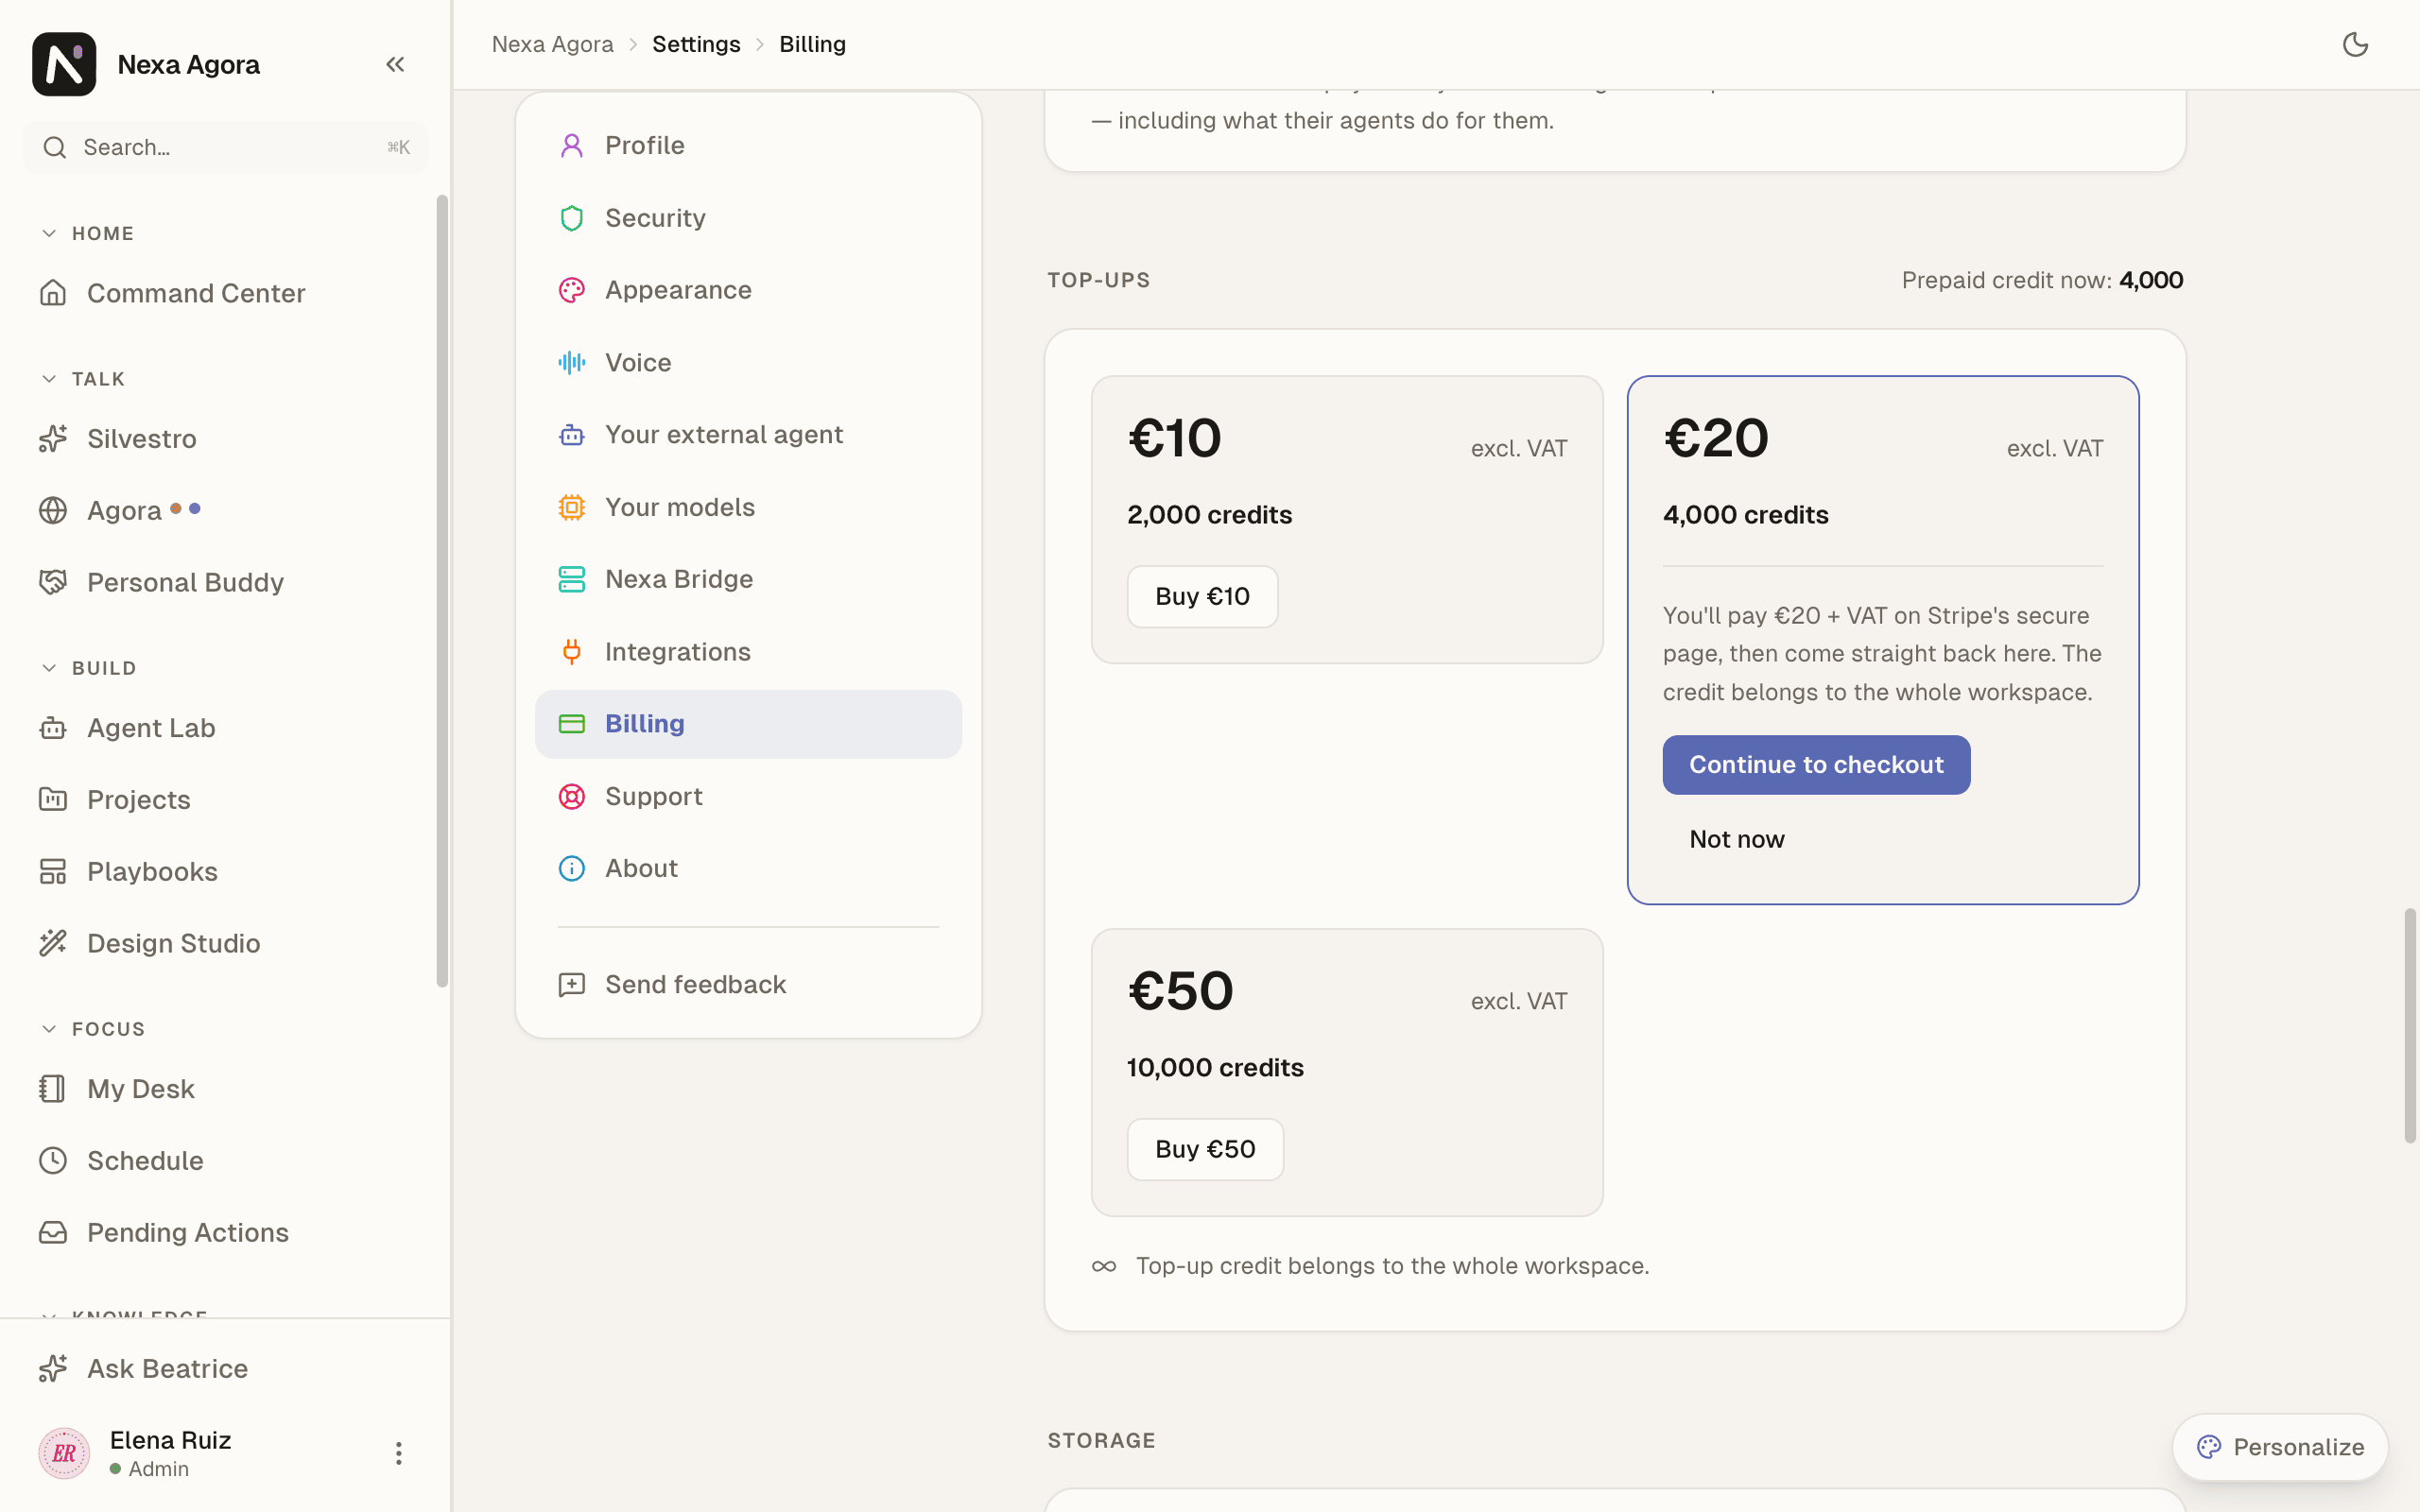Open Voice settings
Screen dimensions: 2420x1512
(x=748, y=363)
